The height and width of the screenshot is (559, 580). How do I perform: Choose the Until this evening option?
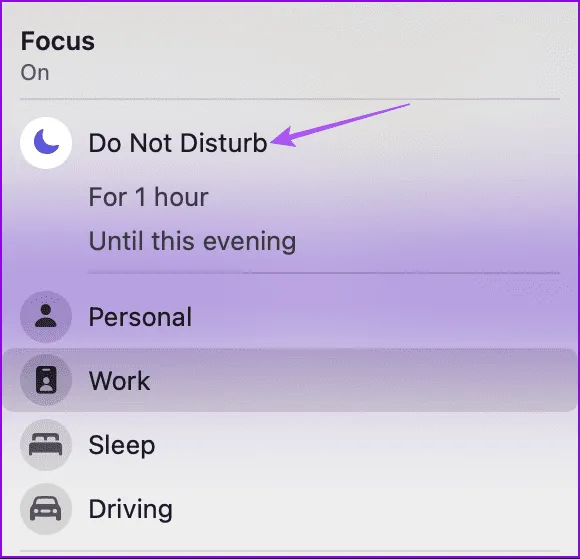pyautogui.click(x=192, y=242)
